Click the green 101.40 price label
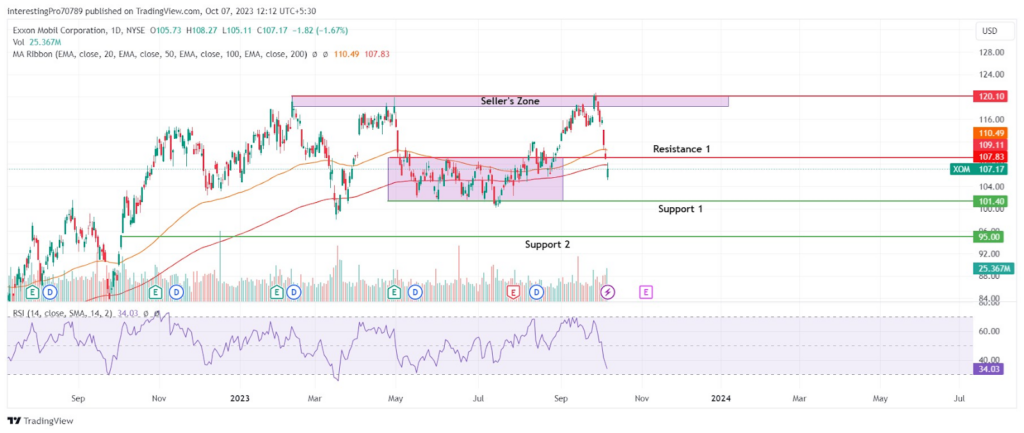 [x=991, y=201]
